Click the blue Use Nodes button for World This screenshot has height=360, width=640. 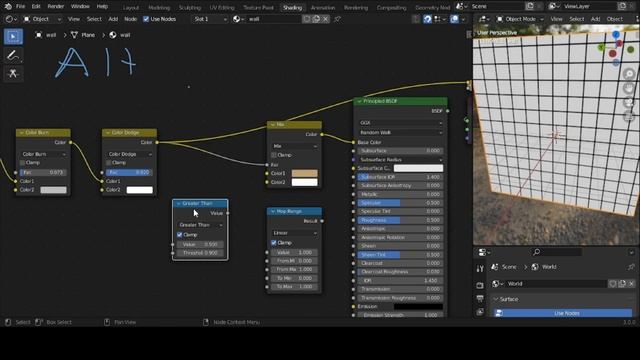pyautogui.click(x=563, y=313)
